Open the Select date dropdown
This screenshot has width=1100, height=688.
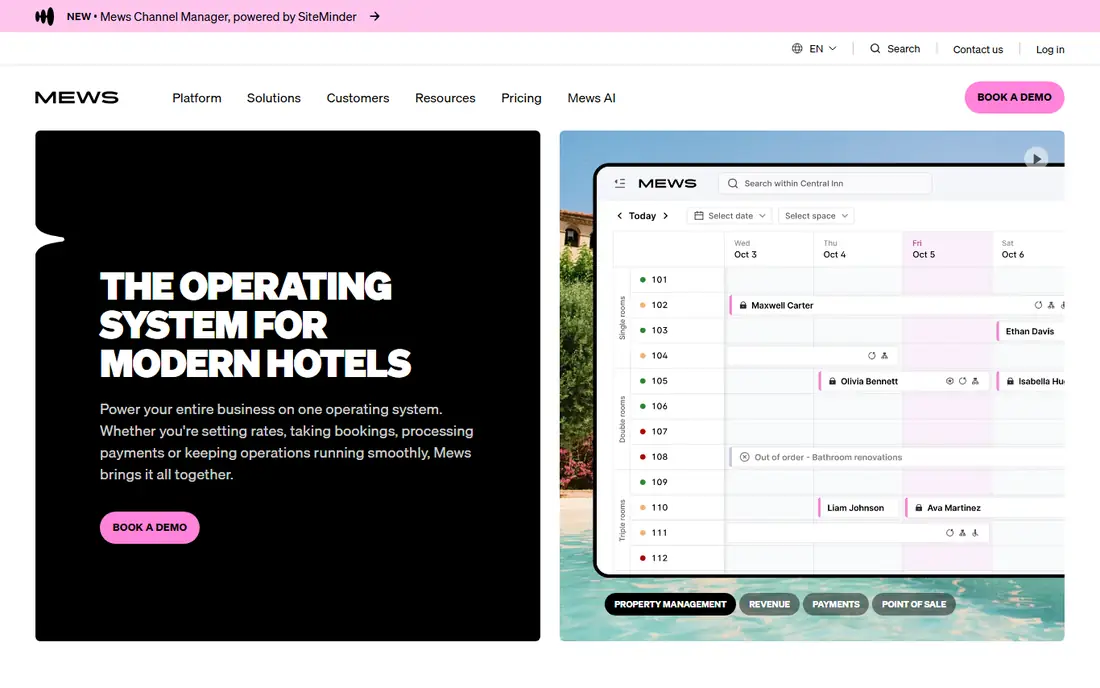point(730,216)
